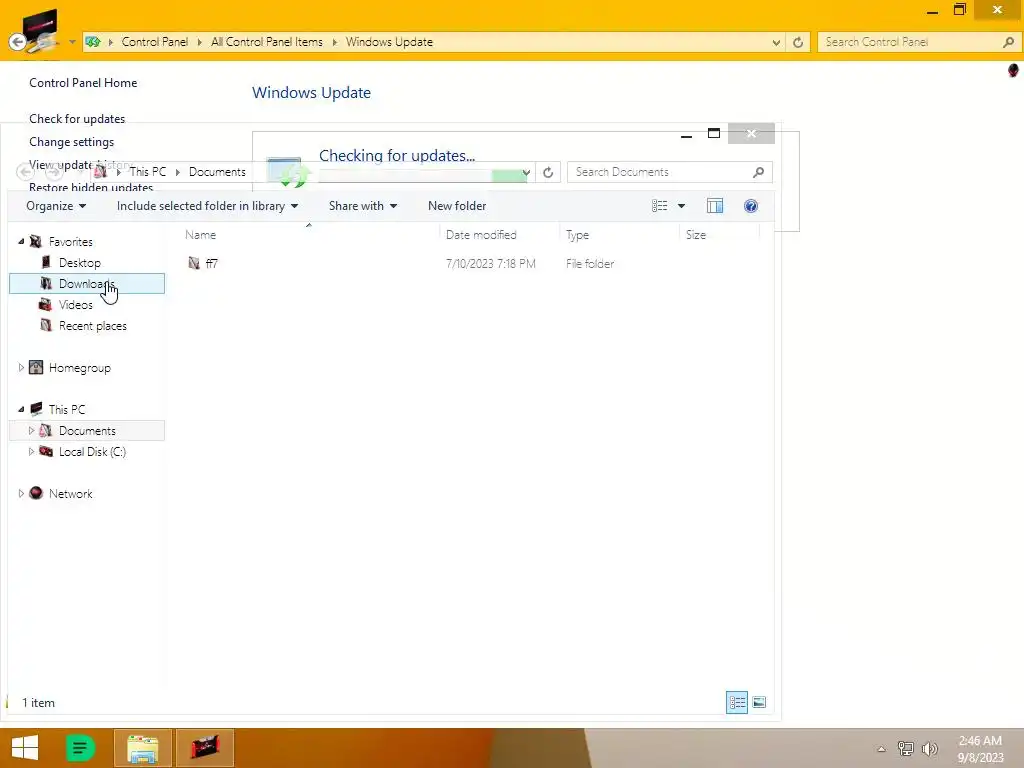Open File Explorer on the taskbar
This screenshot has height=768, width=1024.
(x=143, y=748)
